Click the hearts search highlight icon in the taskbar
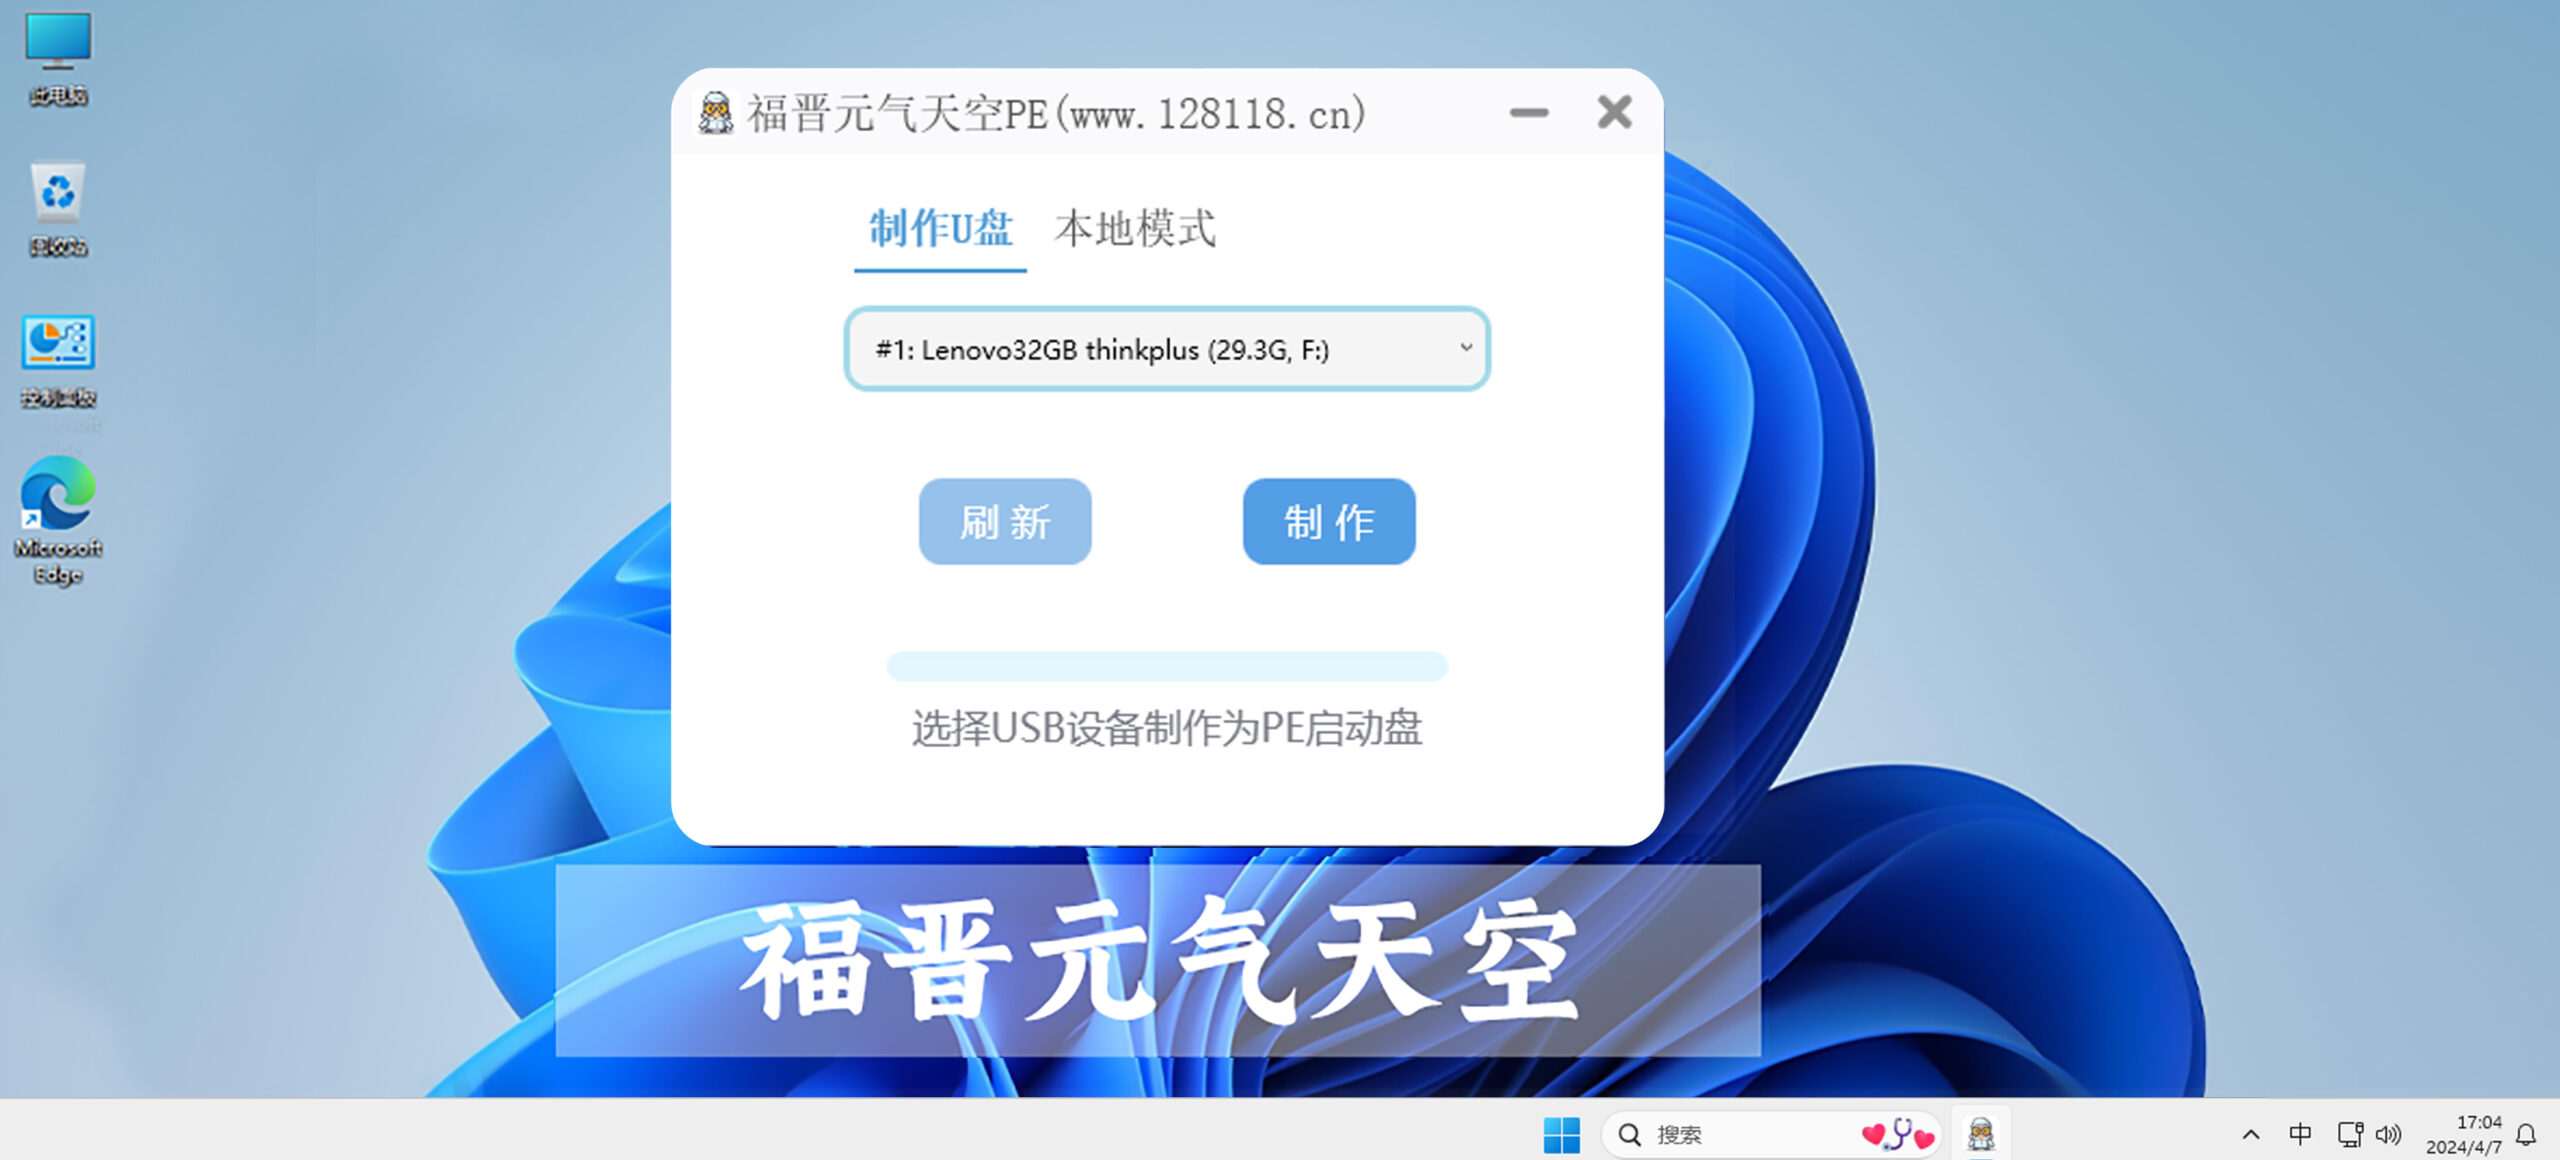This screenshot has width=2560, height=1160. point(1896,1133)
